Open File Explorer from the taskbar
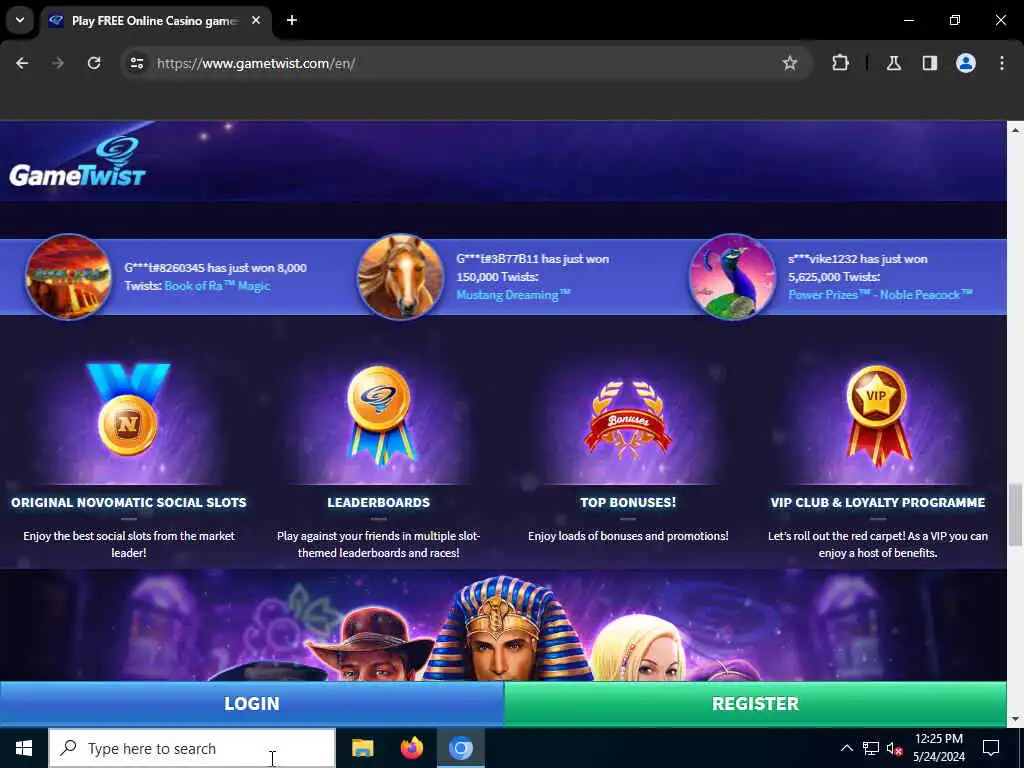Image resolution: width=1024 pixels, height=768 pixels. point(362,748)
